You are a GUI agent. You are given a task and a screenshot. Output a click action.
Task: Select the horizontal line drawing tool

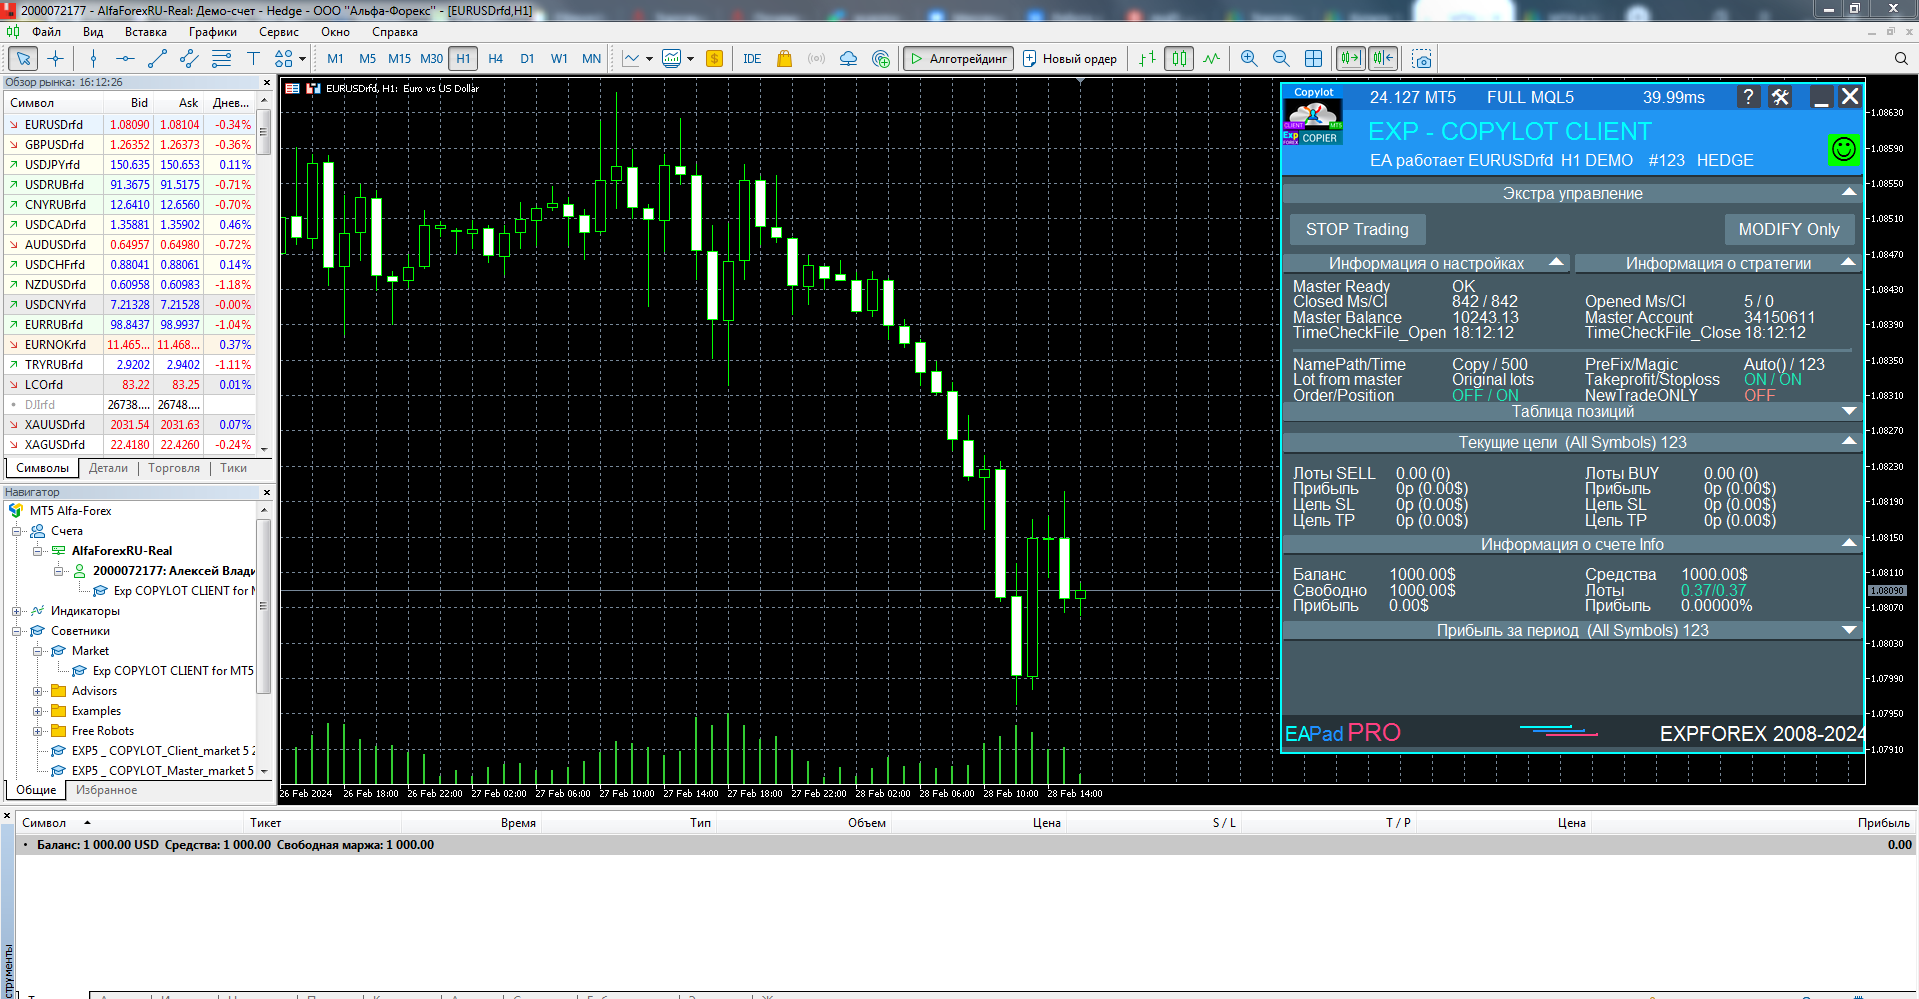click(x=125, y=59)
